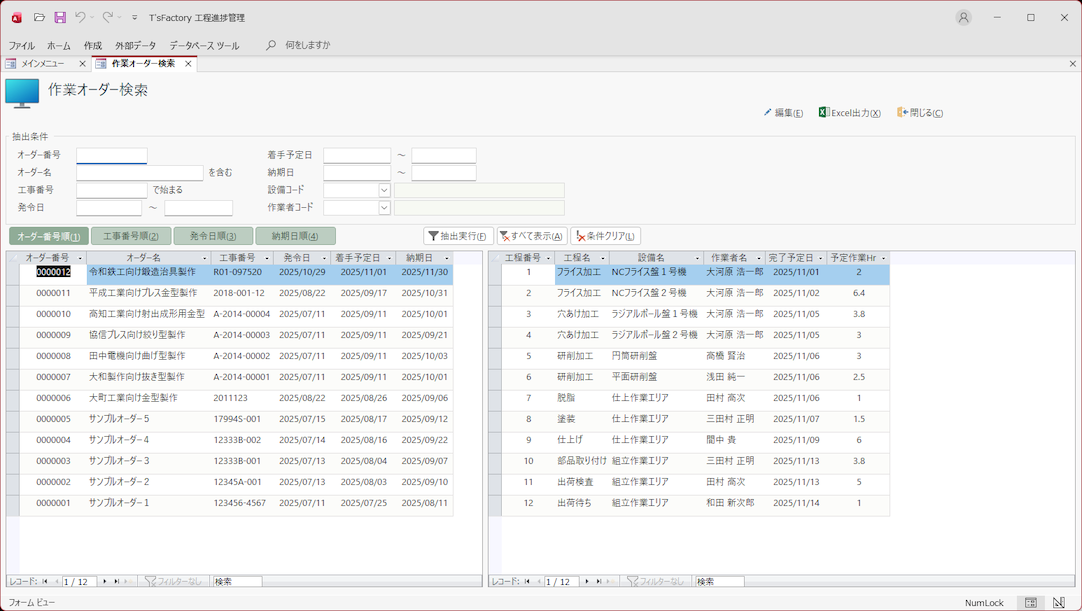Click the open folder icon in quick access
The height and width of the screenshot is (611, 1082).
pyautogui.click(x=39, y=17)
